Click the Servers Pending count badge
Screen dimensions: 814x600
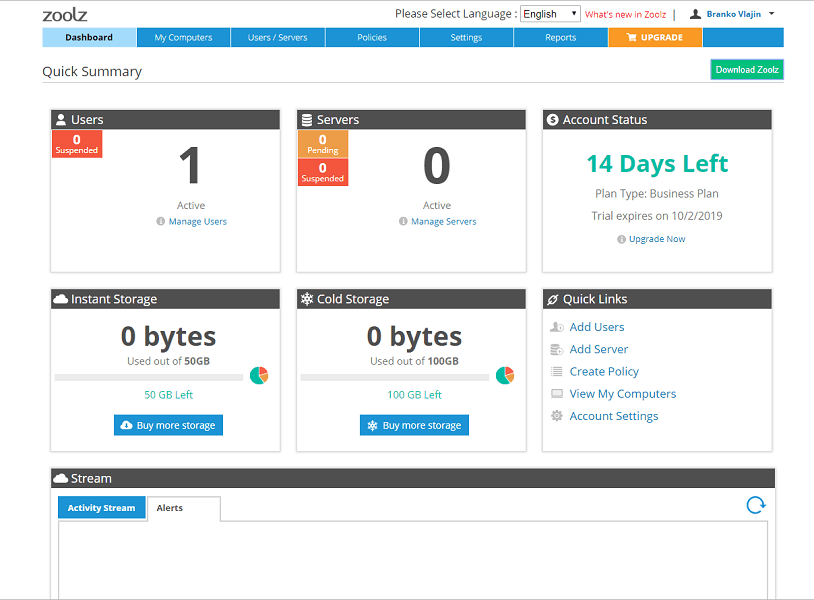pos(323,144)
